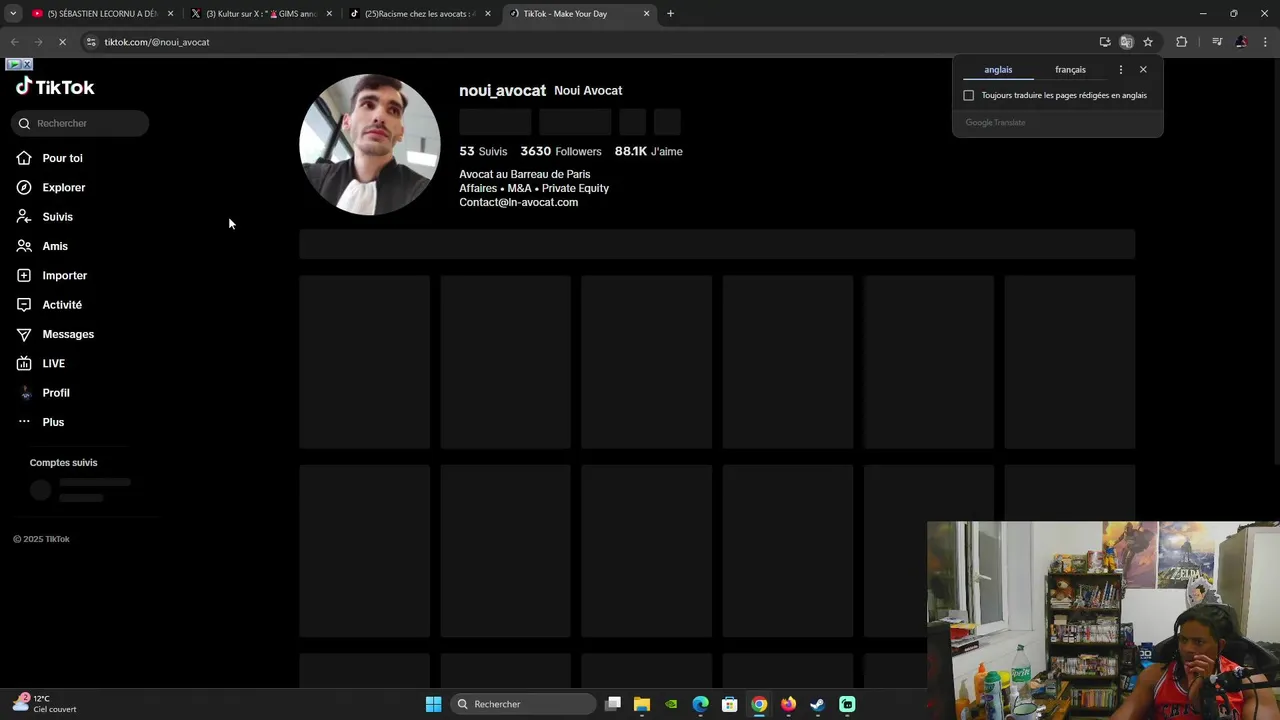Open the Extensions menu
Viewport: 1280px width, 720px height.
tap(1181, 42)
